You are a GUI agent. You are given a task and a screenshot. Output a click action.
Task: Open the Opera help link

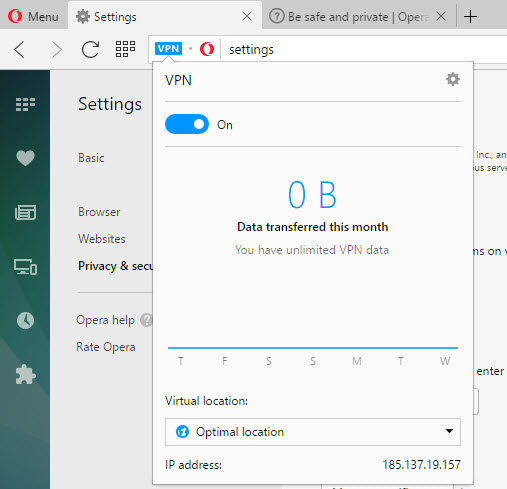[x=105, y=320]
